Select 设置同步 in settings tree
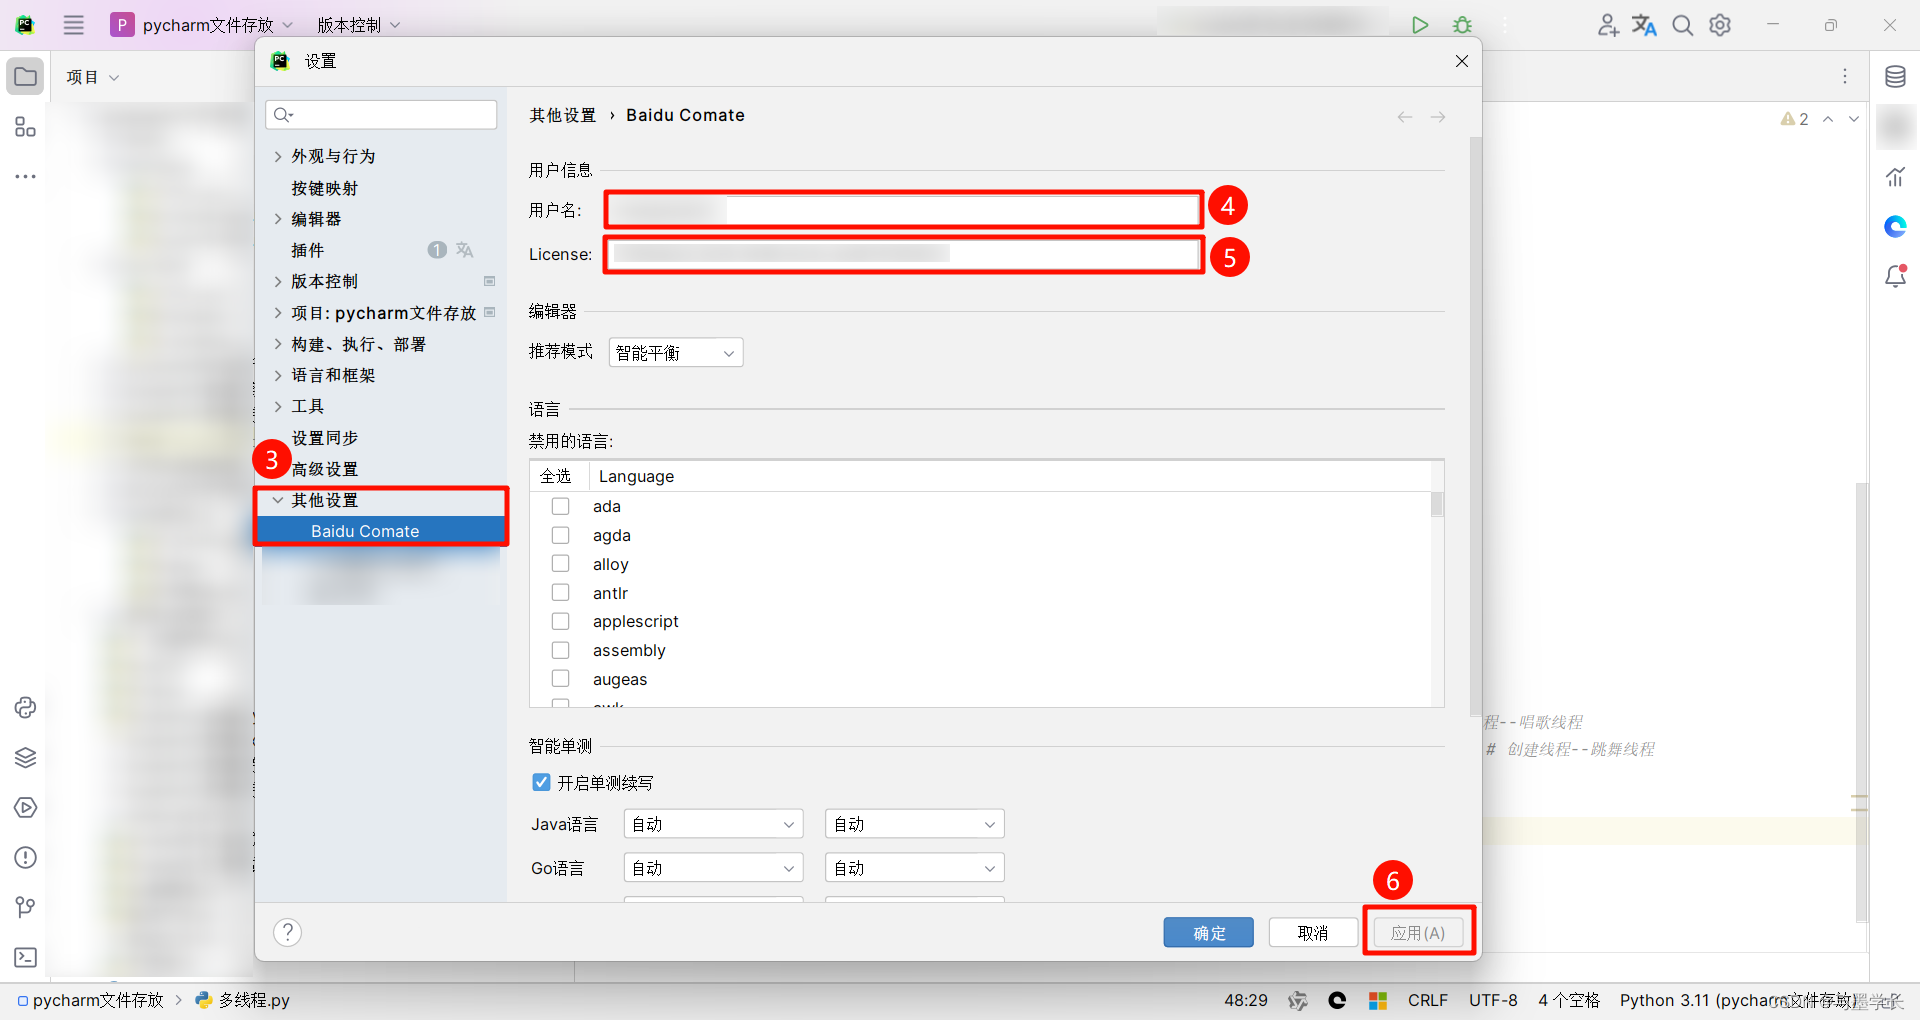Viewport: 1920px width, 1020px height. coord(324,438)
